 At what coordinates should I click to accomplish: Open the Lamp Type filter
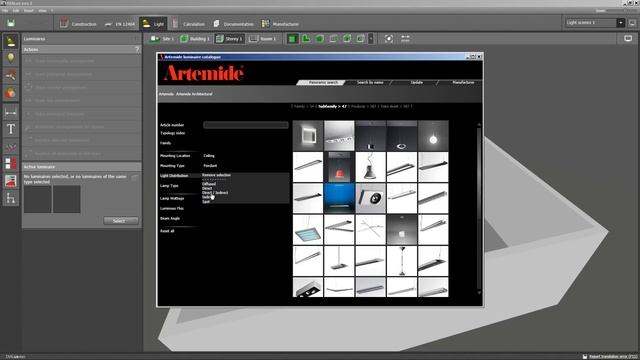pyautogui.click(x=169, y=186)
